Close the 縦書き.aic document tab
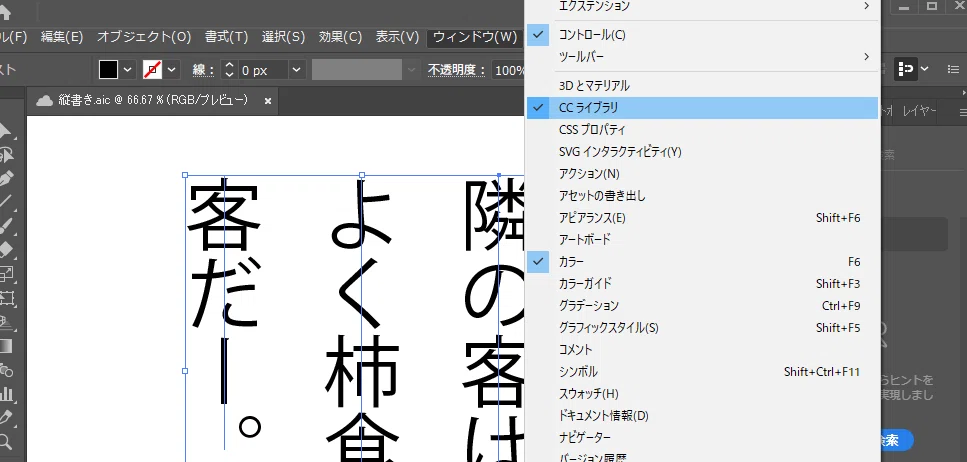Screen dimensions: 967x462 [x=268, y=101]
